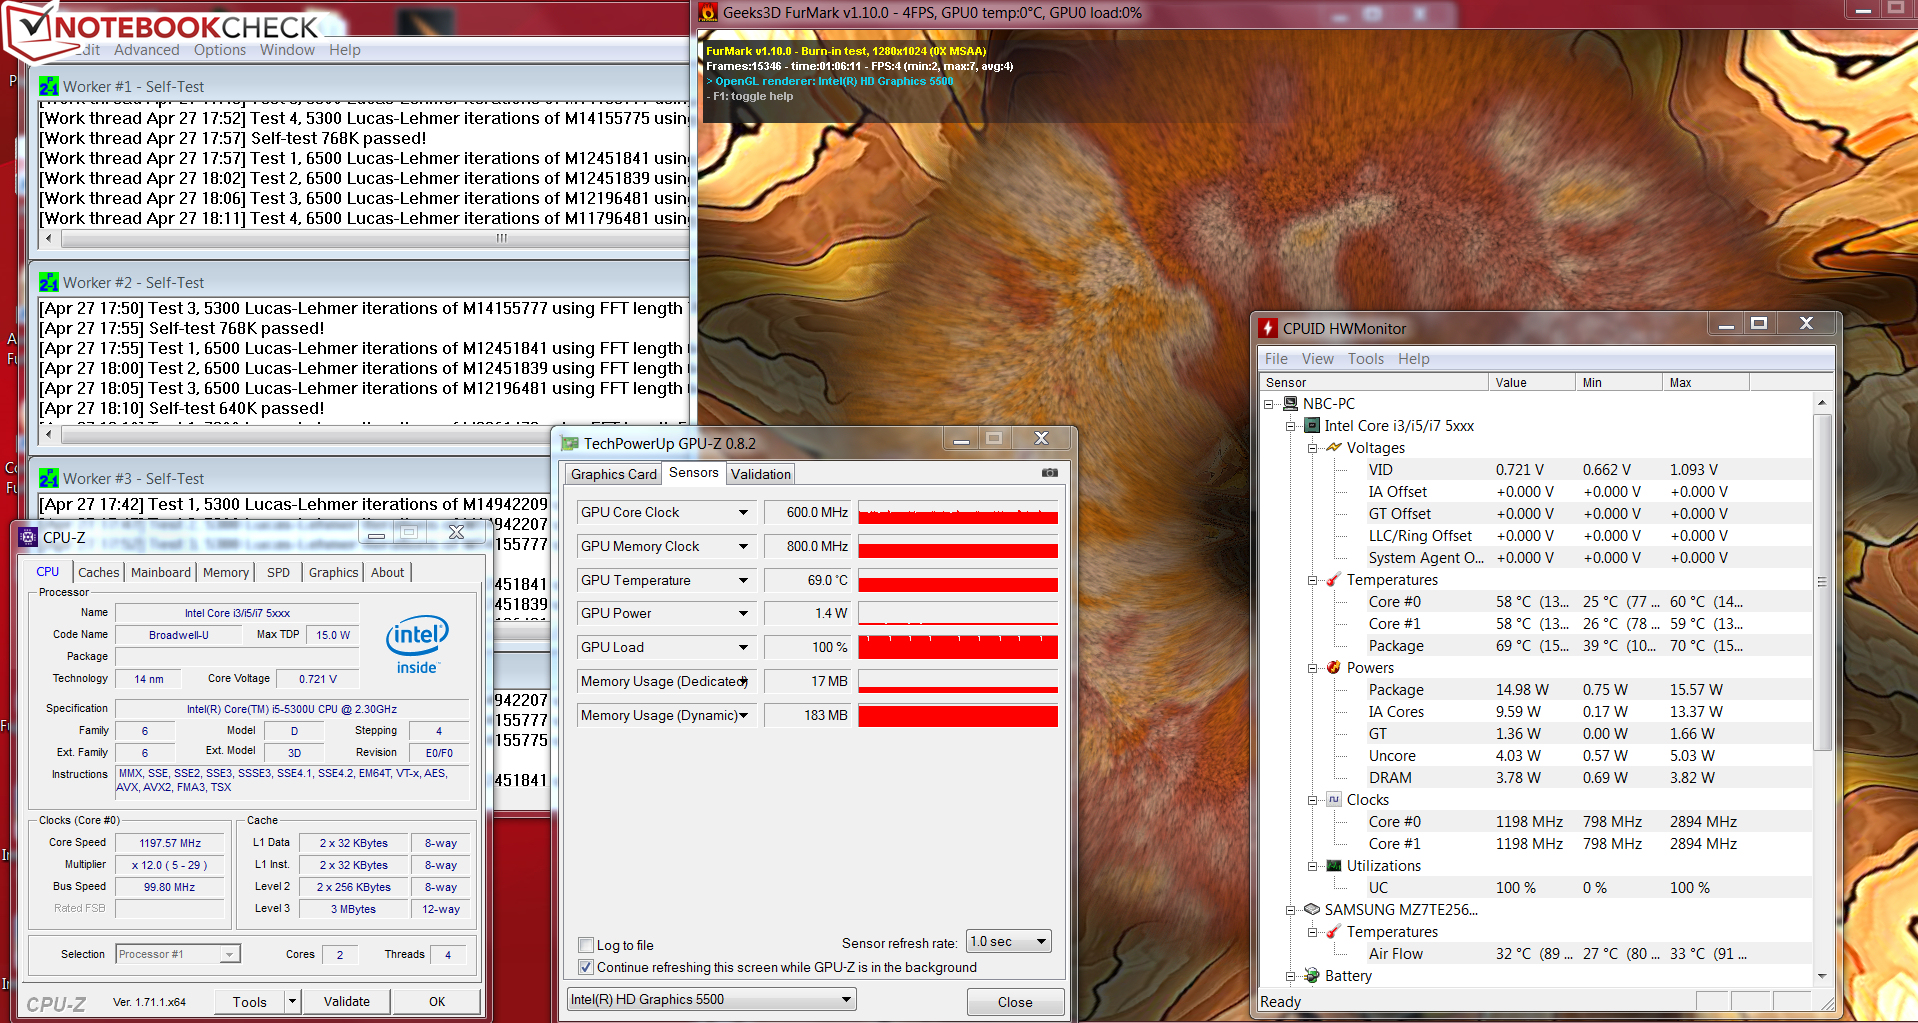Open the Intel HD Graphics 5500 GPU selector

point(712,999)
